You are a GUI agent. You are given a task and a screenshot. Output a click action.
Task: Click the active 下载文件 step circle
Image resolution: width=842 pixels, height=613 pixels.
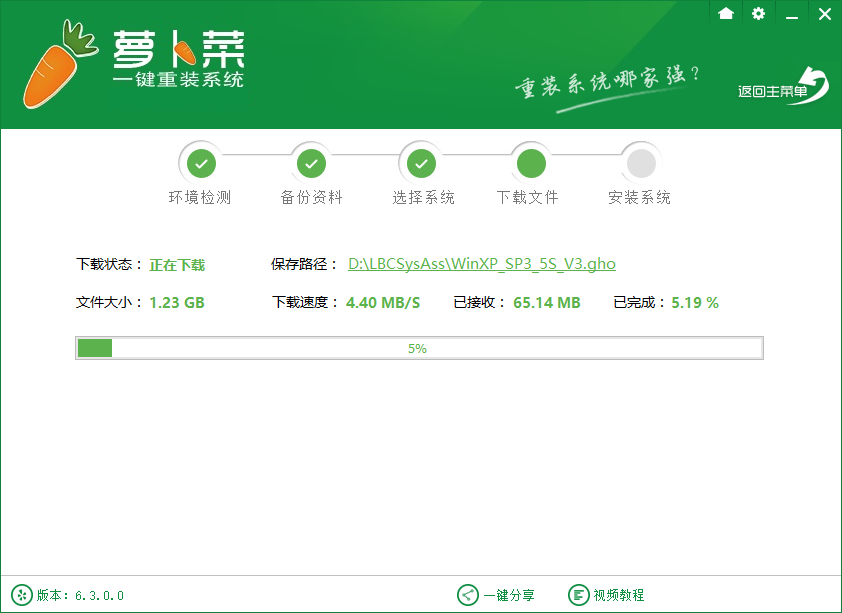tap(530, 162)
